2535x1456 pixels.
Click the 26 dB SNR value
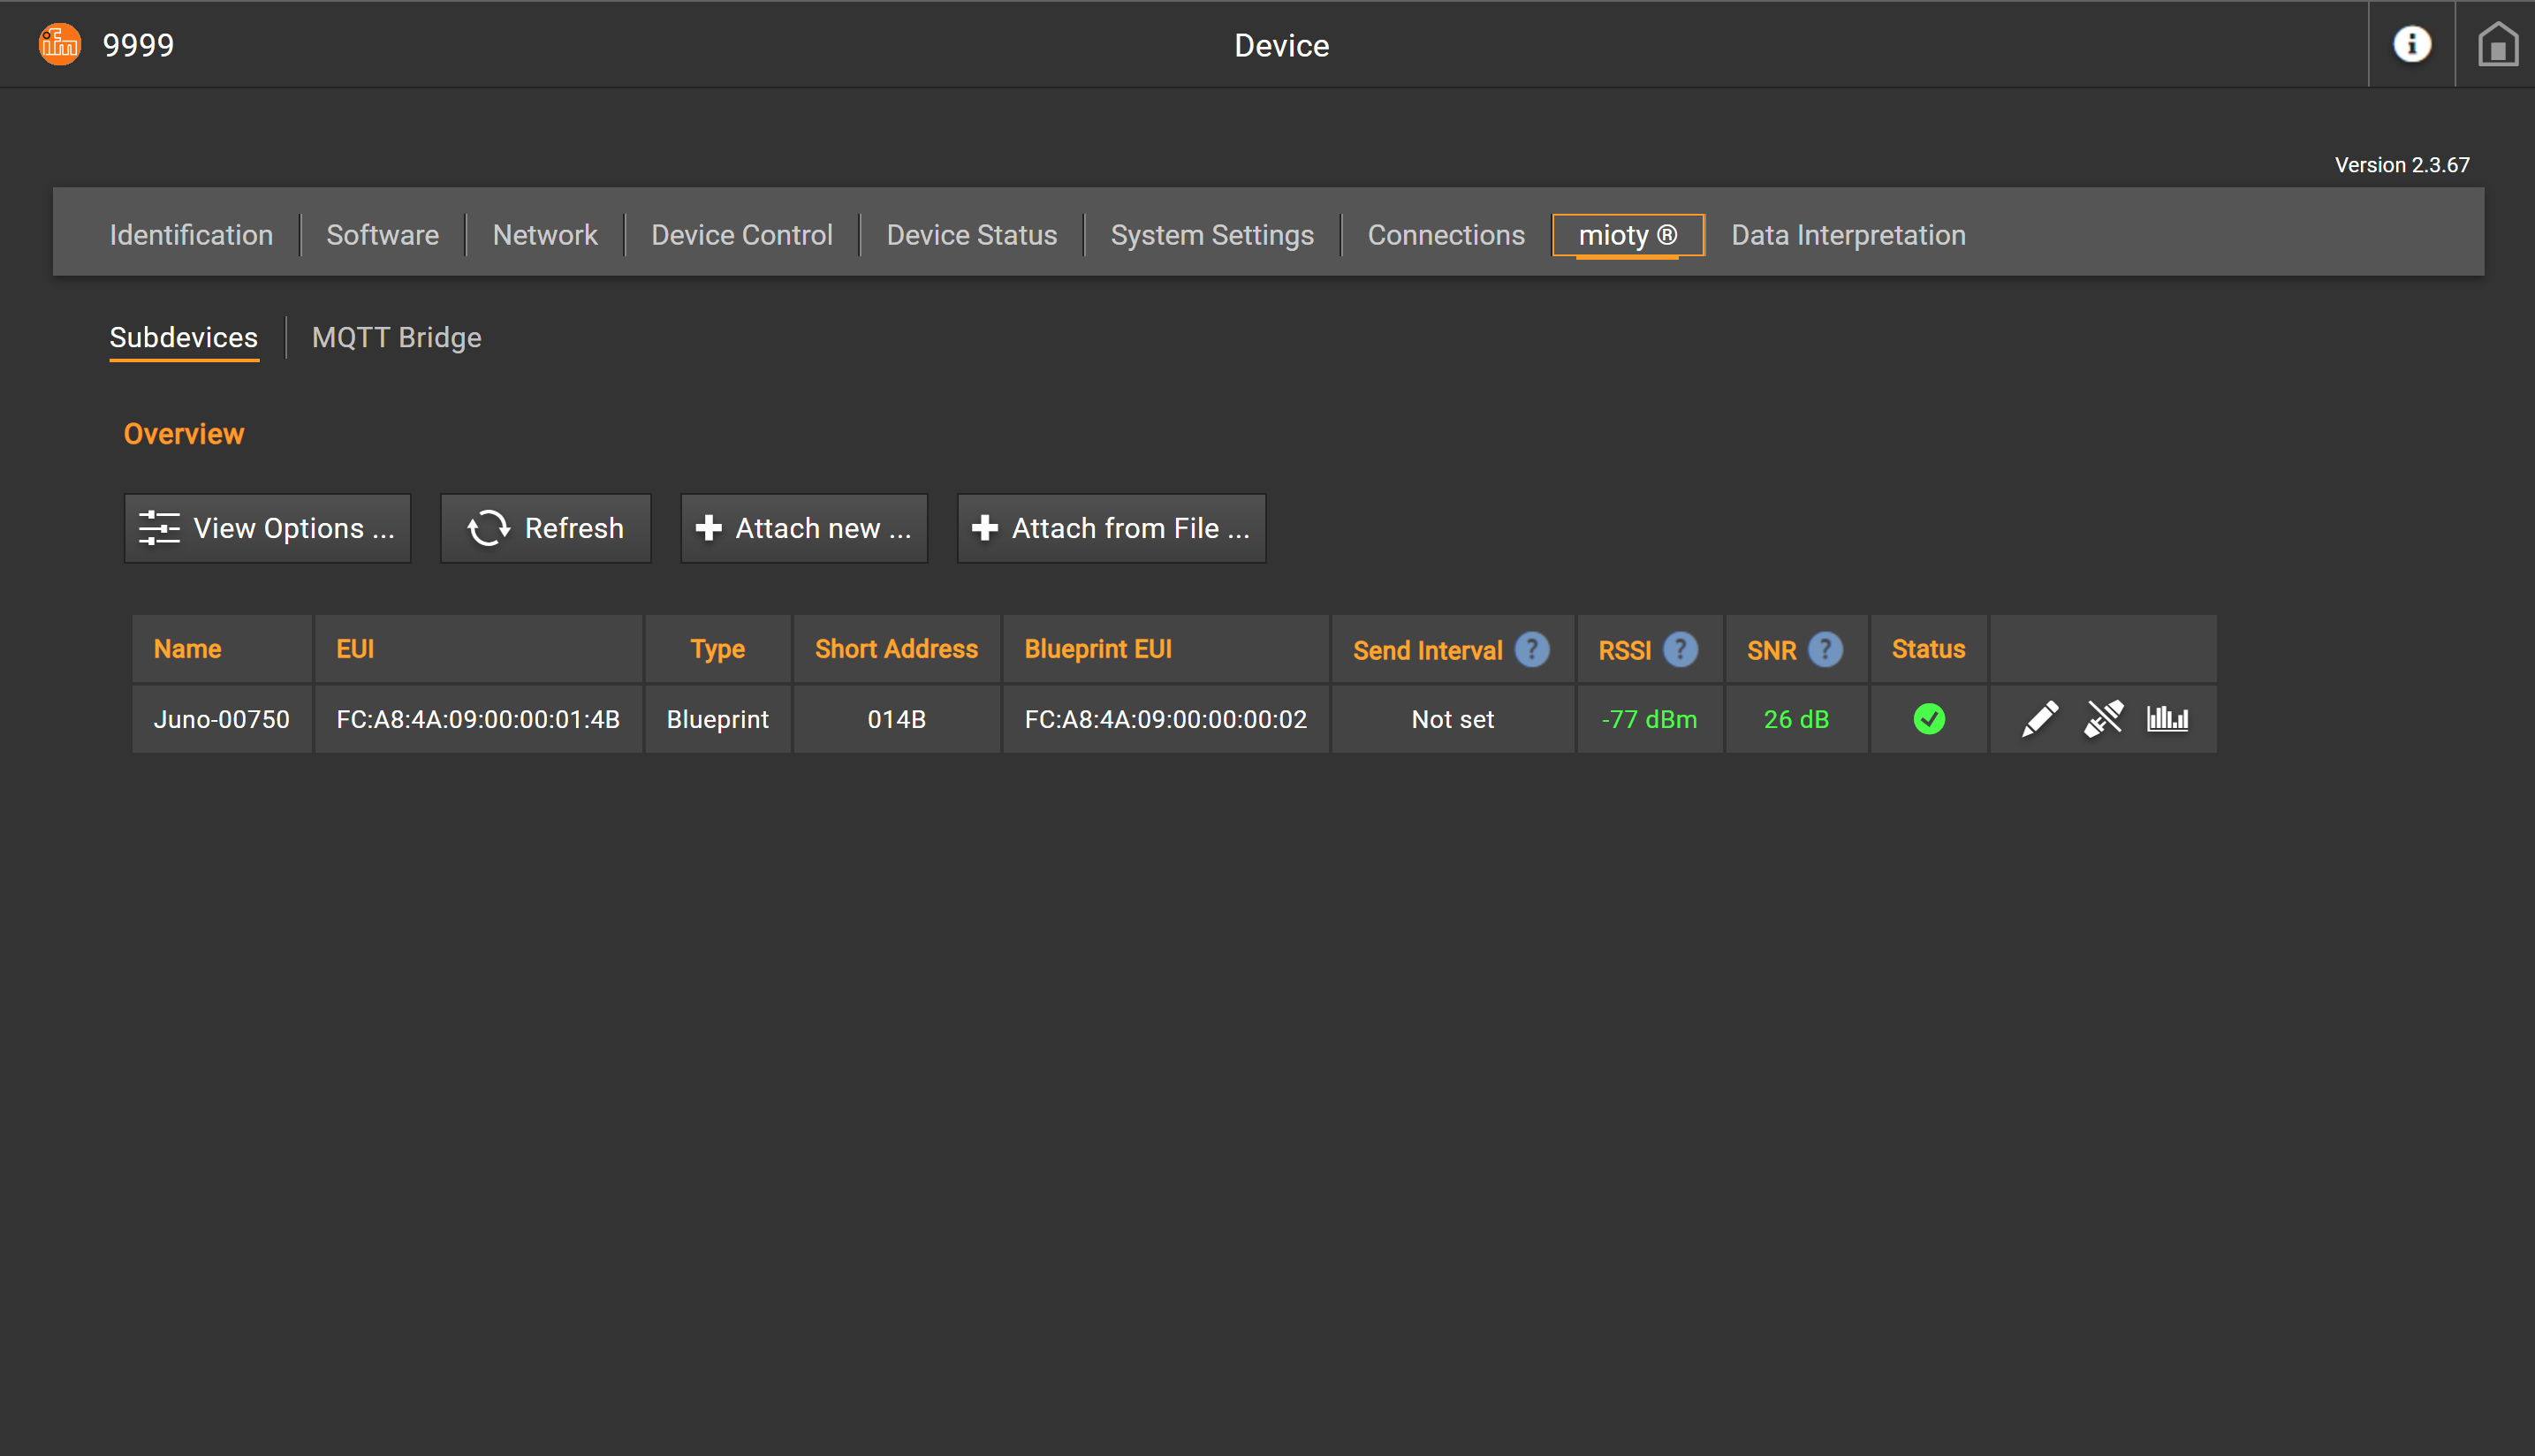(x=1796, y=719)
